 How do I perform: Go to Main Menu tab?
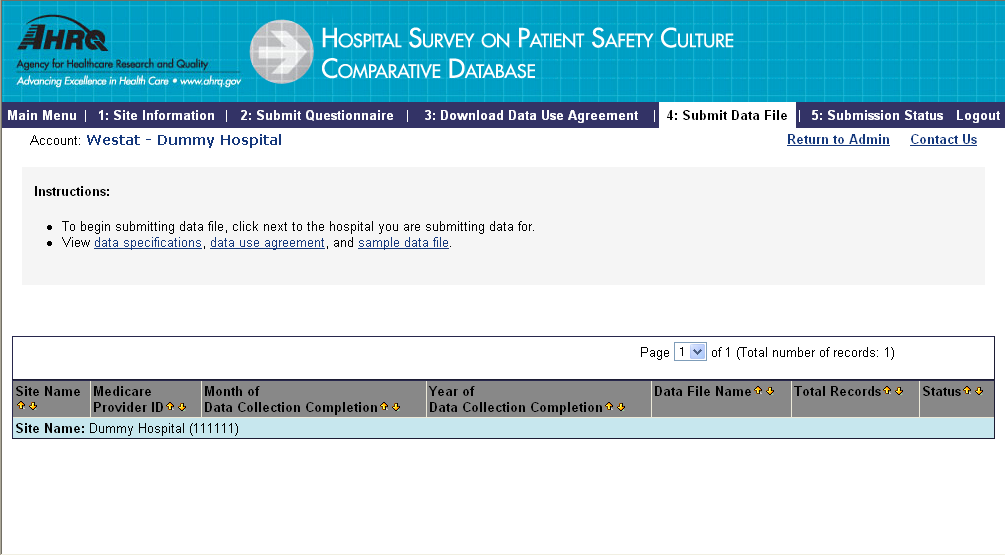(x=42, y=116)
